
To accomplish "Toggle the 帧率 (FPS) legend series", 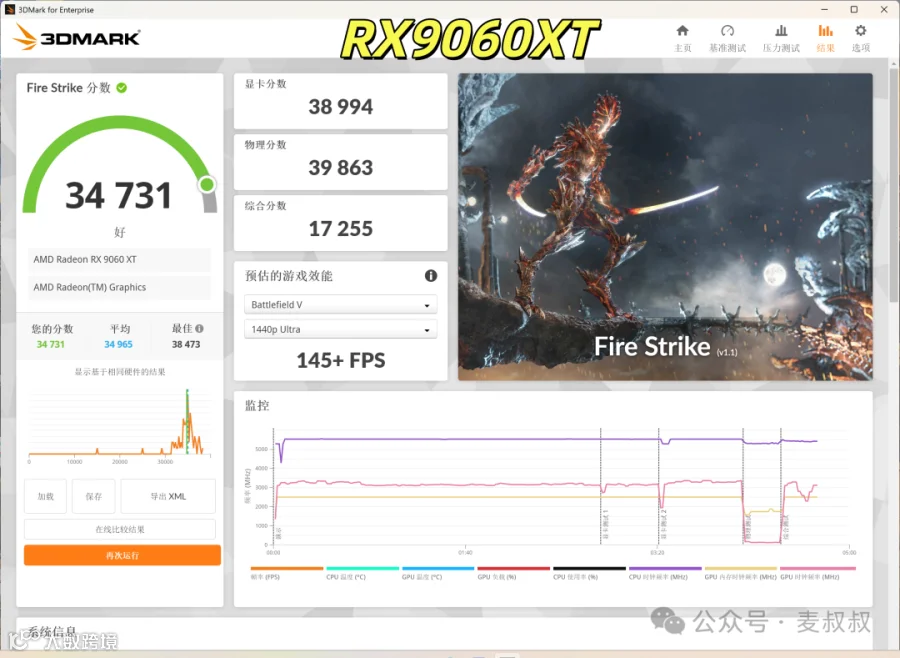I will pyautogui.click(x=286, y=573).
